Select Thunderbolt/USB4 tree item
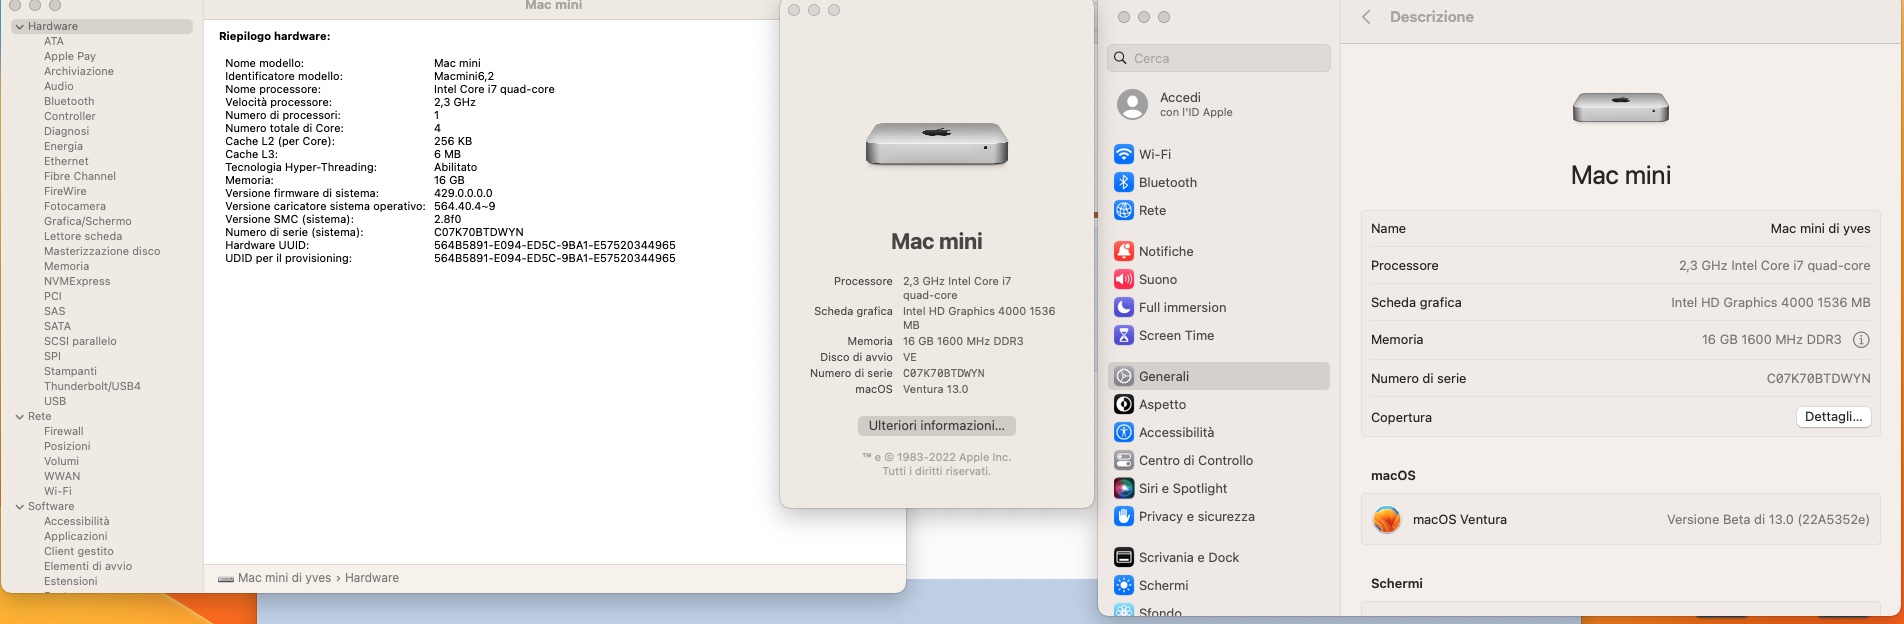The width and height of the screenshot is (1904, 624). coord(92,386)
